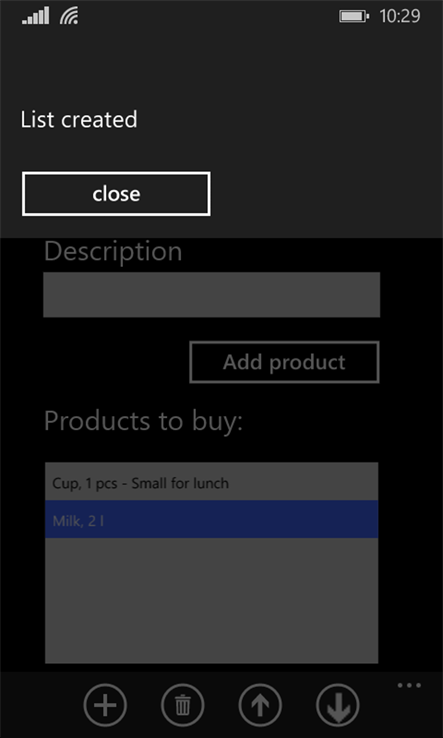The width and height of the screenshot is (443, 738).
Task: Tap the Add product button
Action: coord(284,362)
